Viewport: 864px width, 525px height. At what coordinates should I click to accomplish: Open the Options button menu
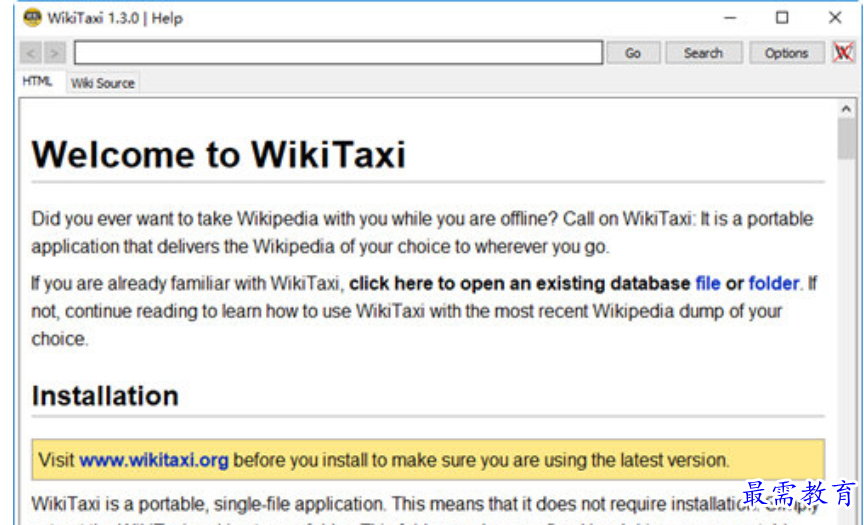pos(786,53)
